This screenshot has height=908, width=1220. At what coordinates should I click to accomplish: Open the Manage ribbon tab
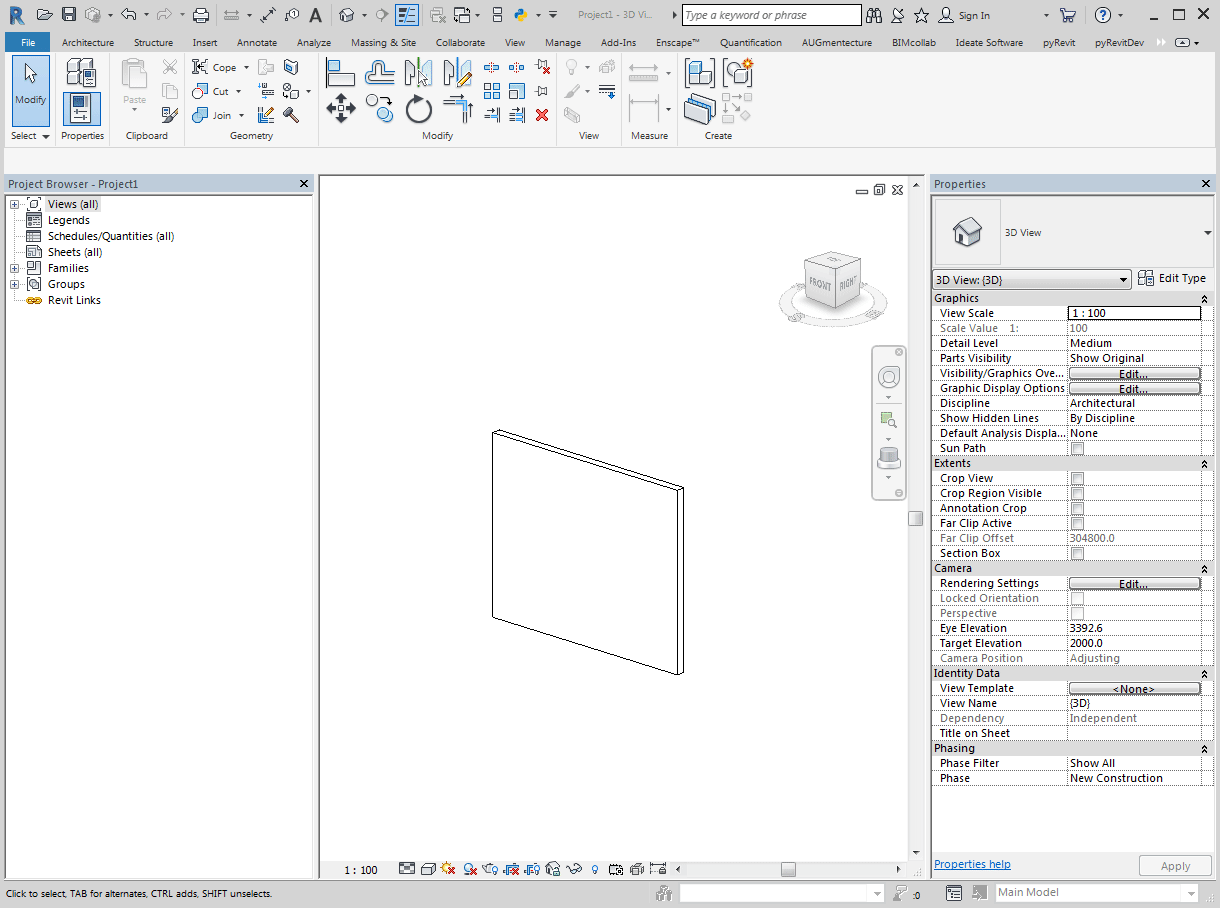coord(563,43)
